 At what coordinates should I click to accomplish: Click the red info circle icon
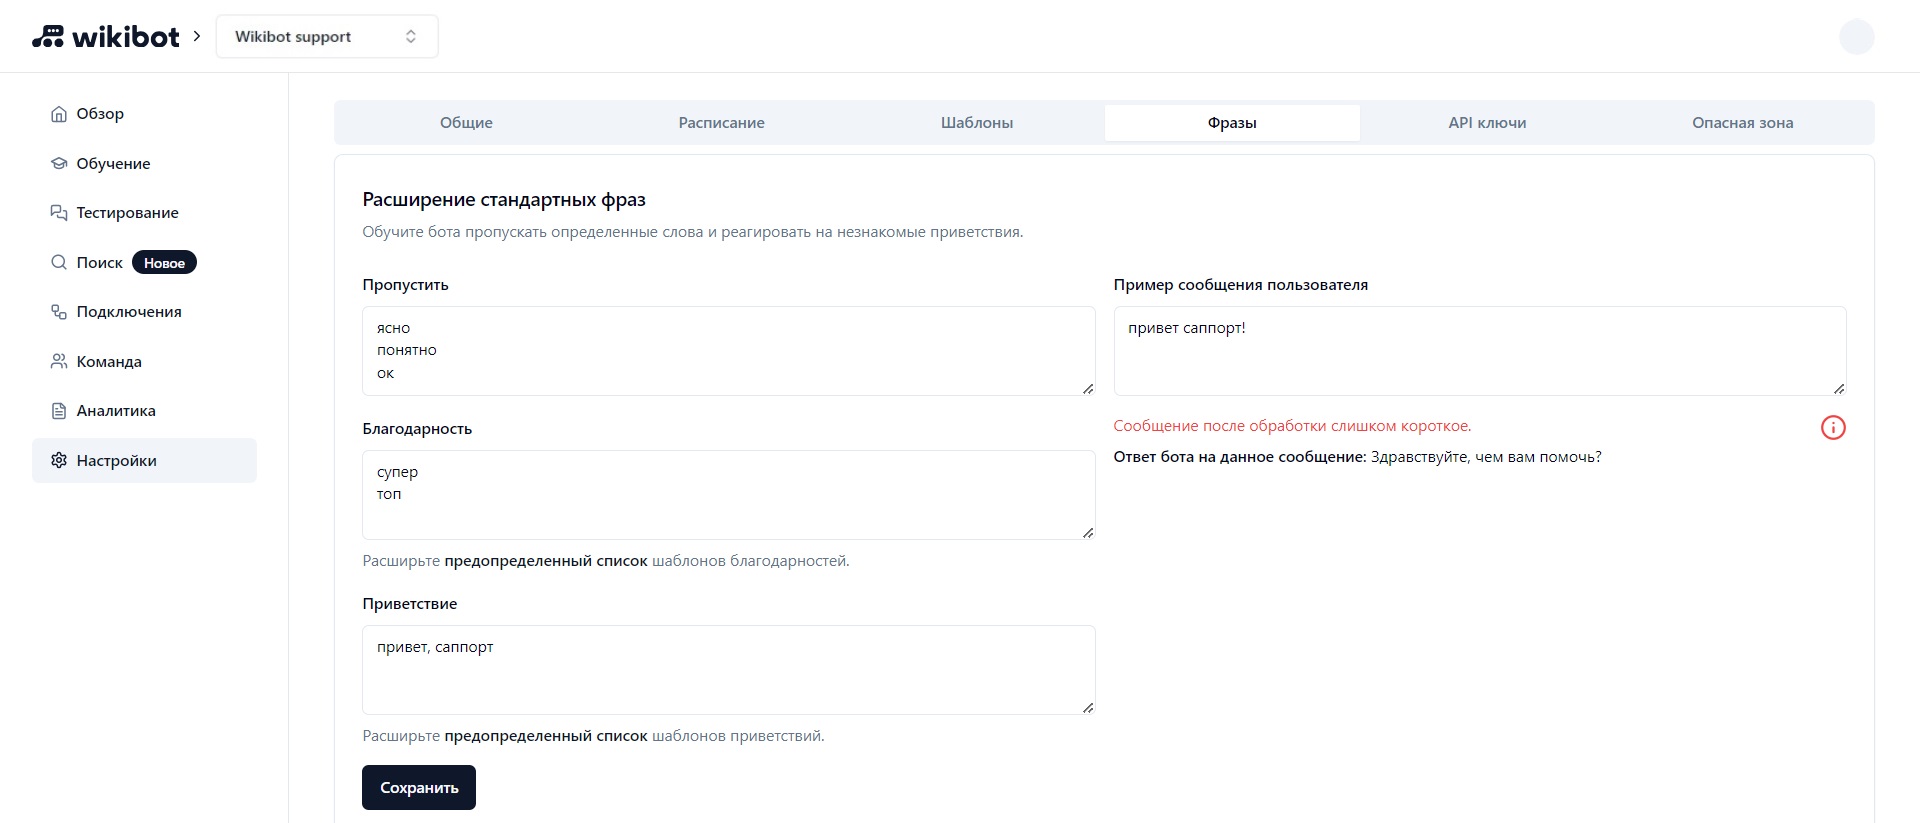(1833, 428)
